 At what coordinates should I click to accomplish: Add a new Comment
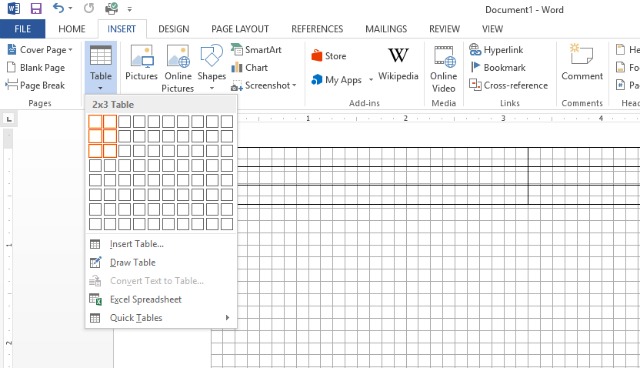coord(582,62)
